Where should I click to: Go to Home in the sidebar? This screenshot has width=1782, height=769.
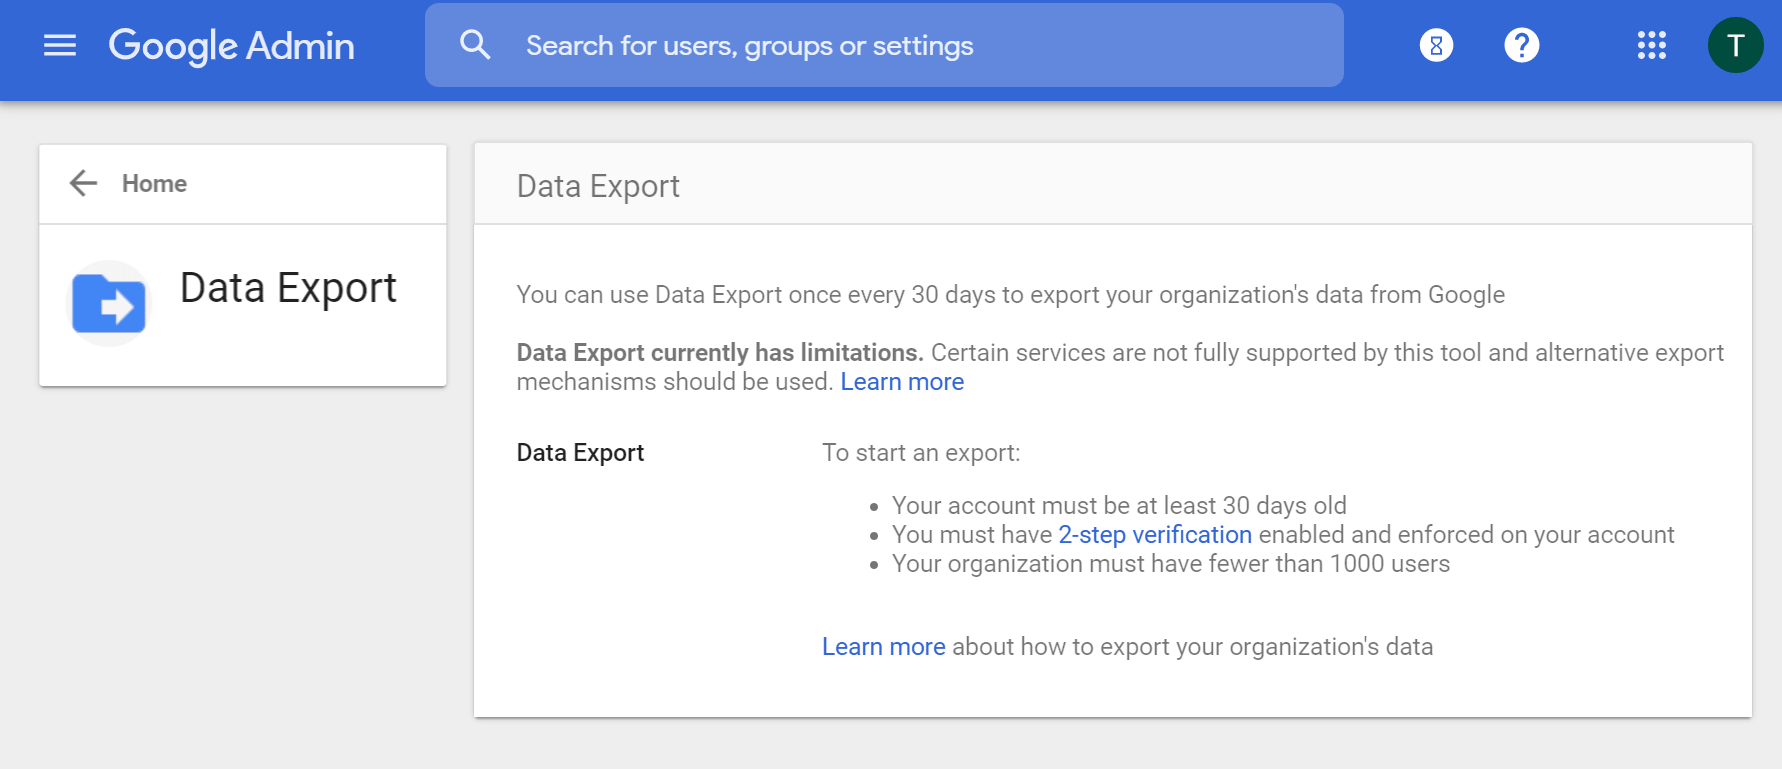click(154, 184)
